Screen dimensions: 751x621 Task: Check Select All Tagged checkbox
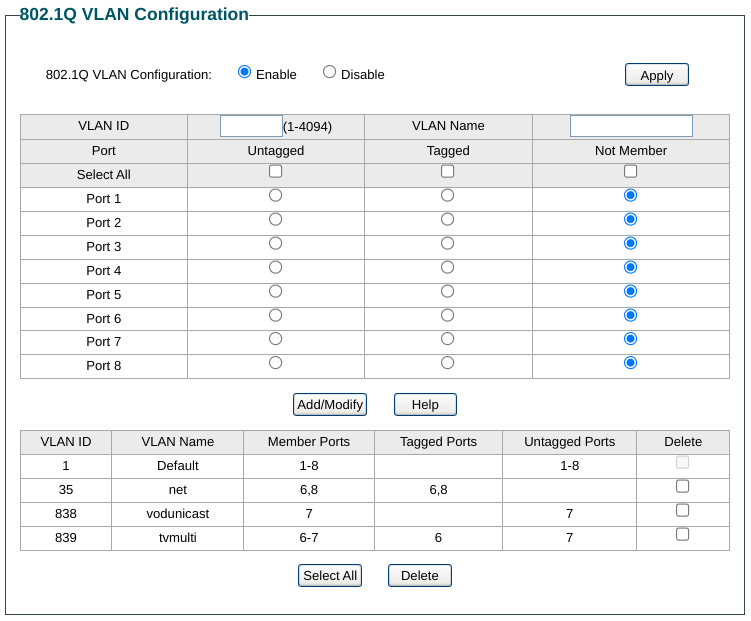click(x=447, y=171)
